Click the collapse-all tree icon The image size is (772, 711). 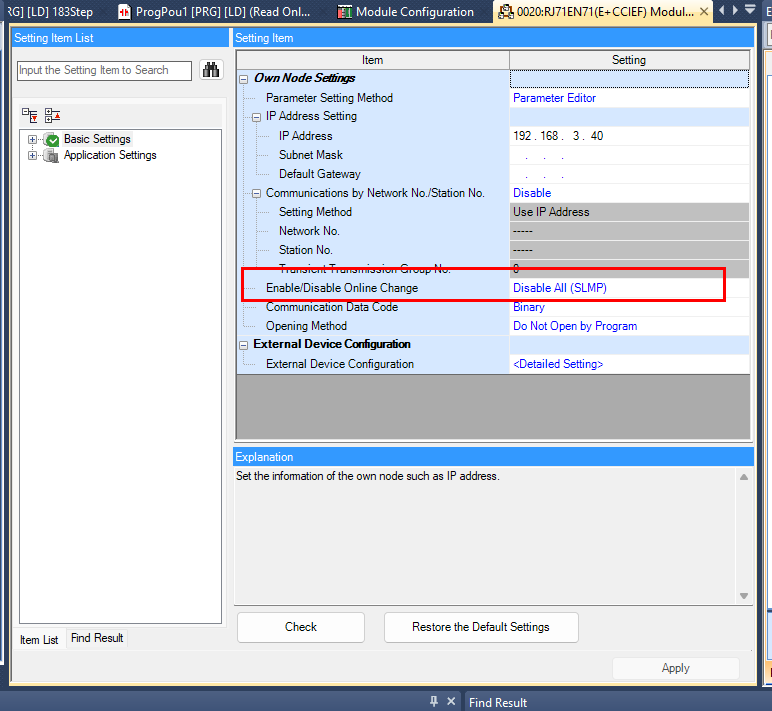53,116
